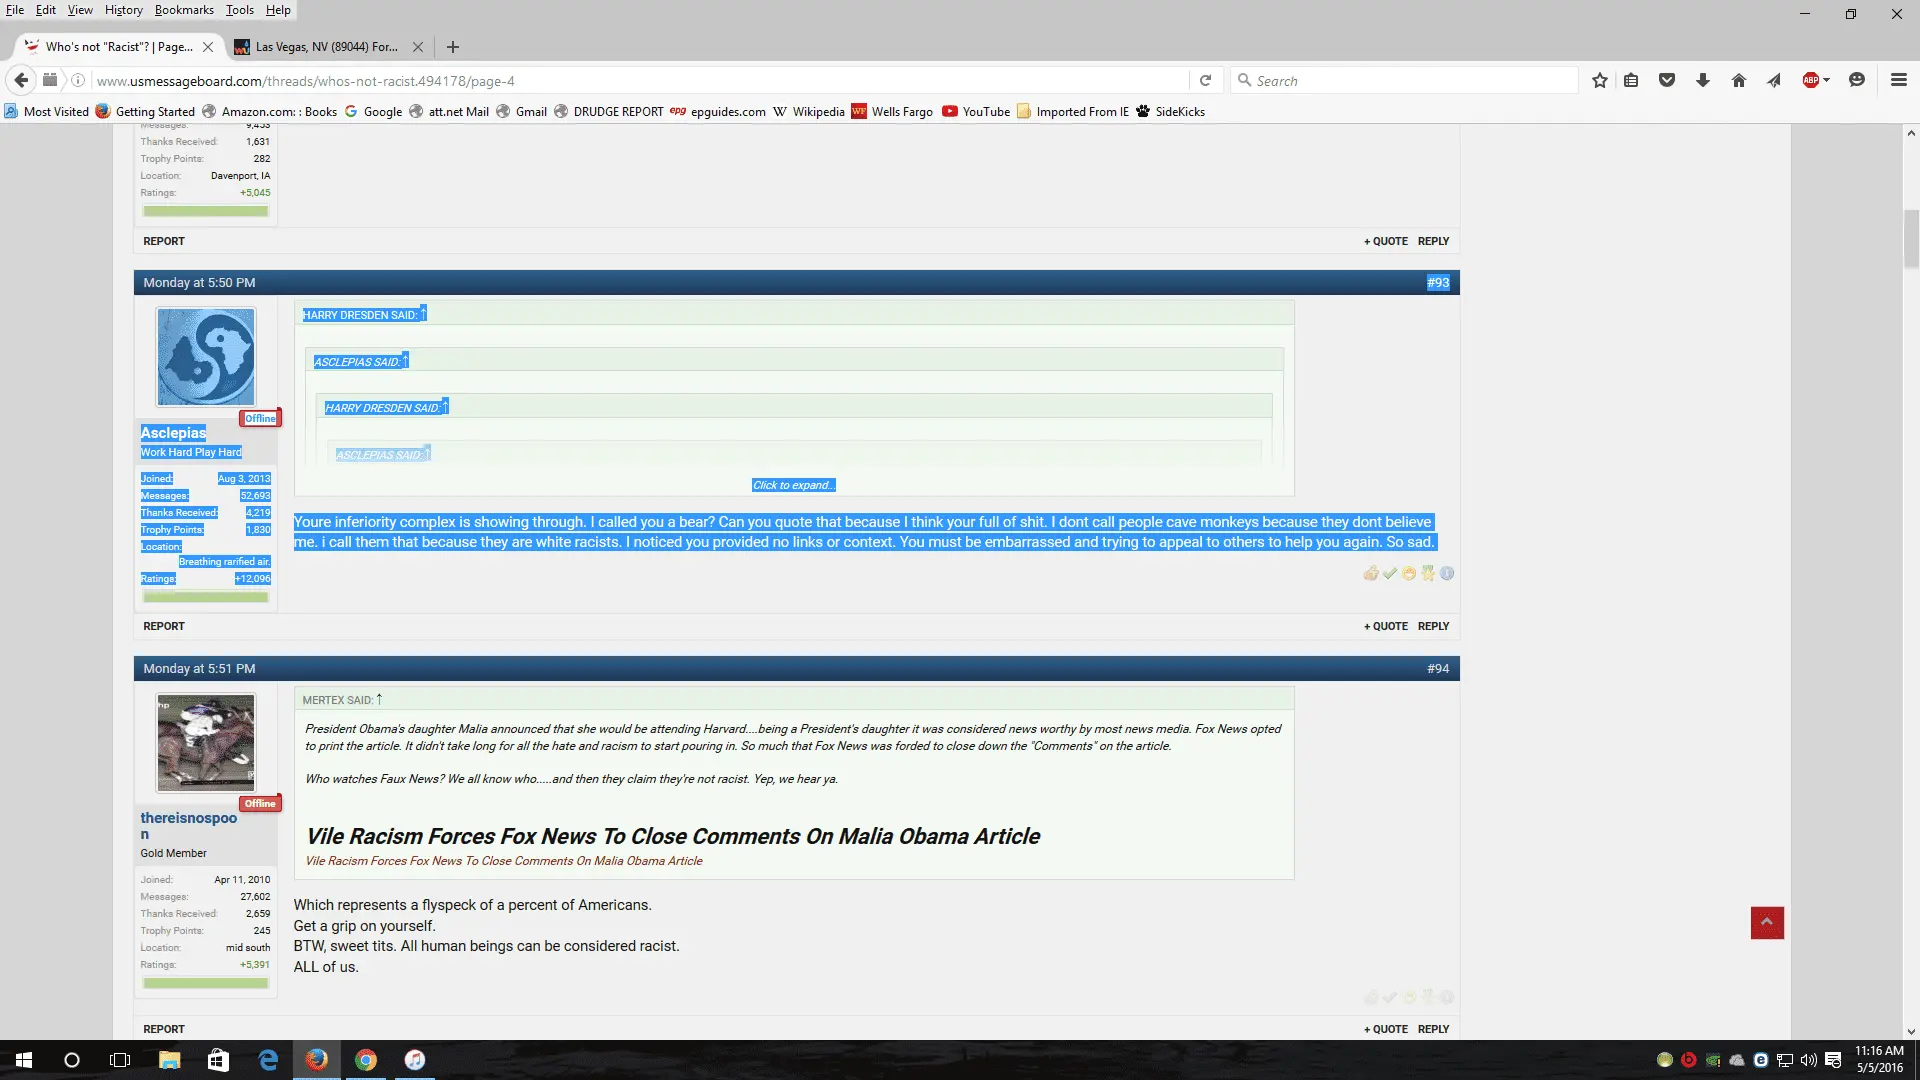Click +QUOTE on post #93
Image resolution: width=1920 pixels, height=1080 pixels.
1386,626
